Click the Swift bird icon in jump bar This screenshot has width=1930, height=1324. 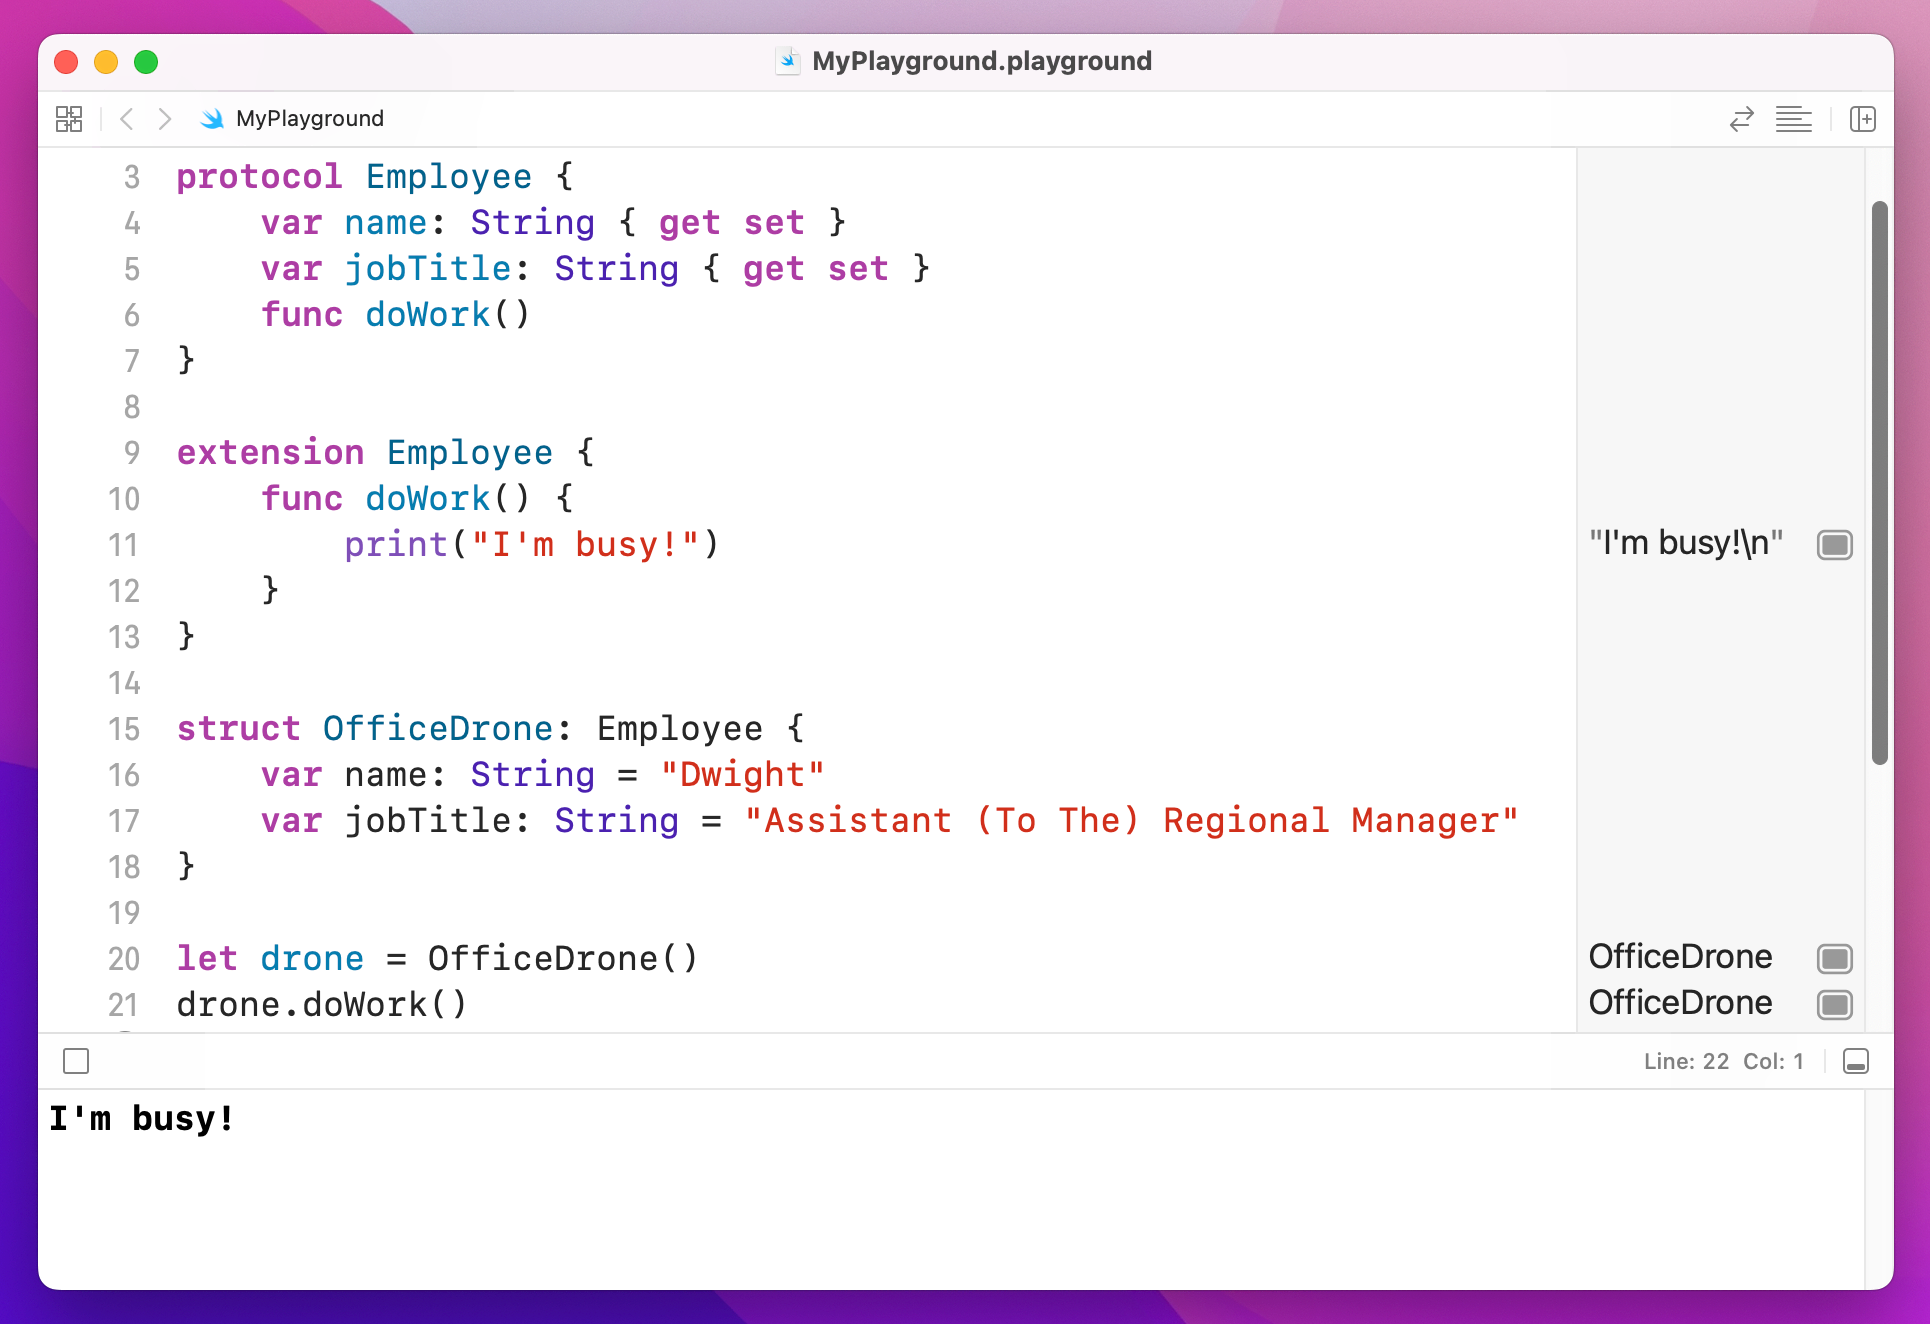point(213,119)
